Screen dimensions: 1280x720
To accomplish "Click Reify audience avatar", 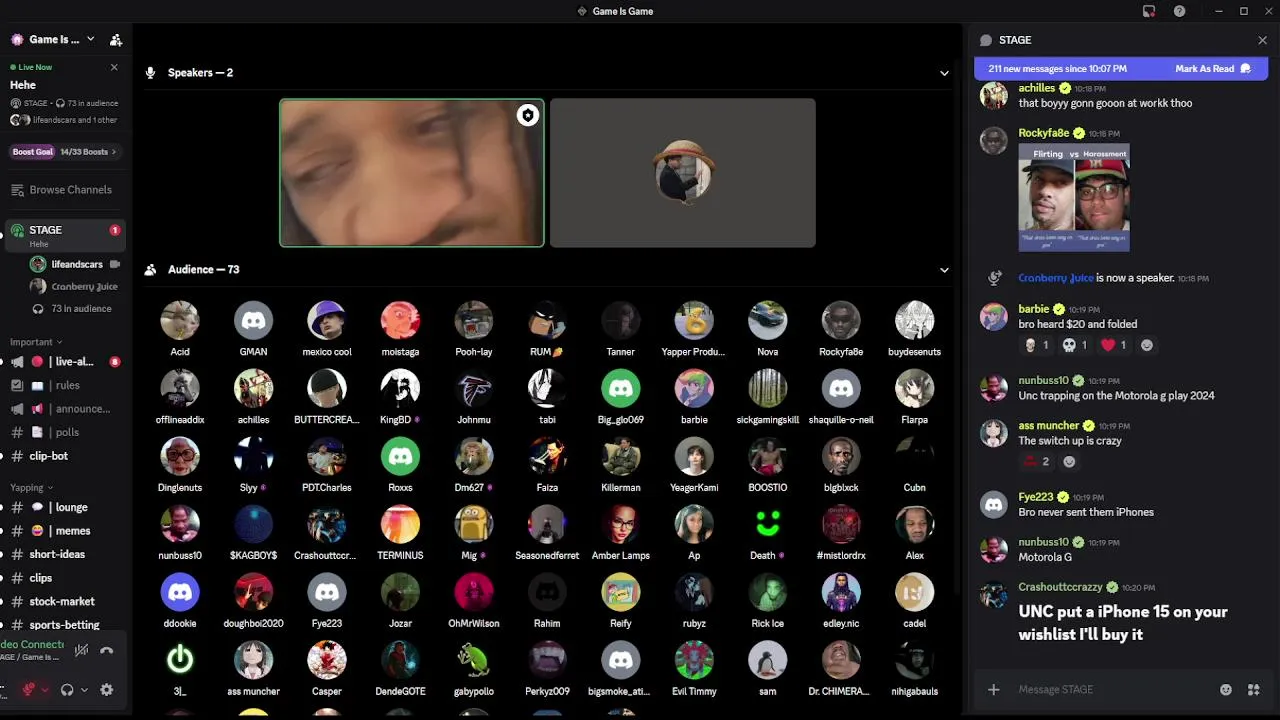I will tap(621, 593).
